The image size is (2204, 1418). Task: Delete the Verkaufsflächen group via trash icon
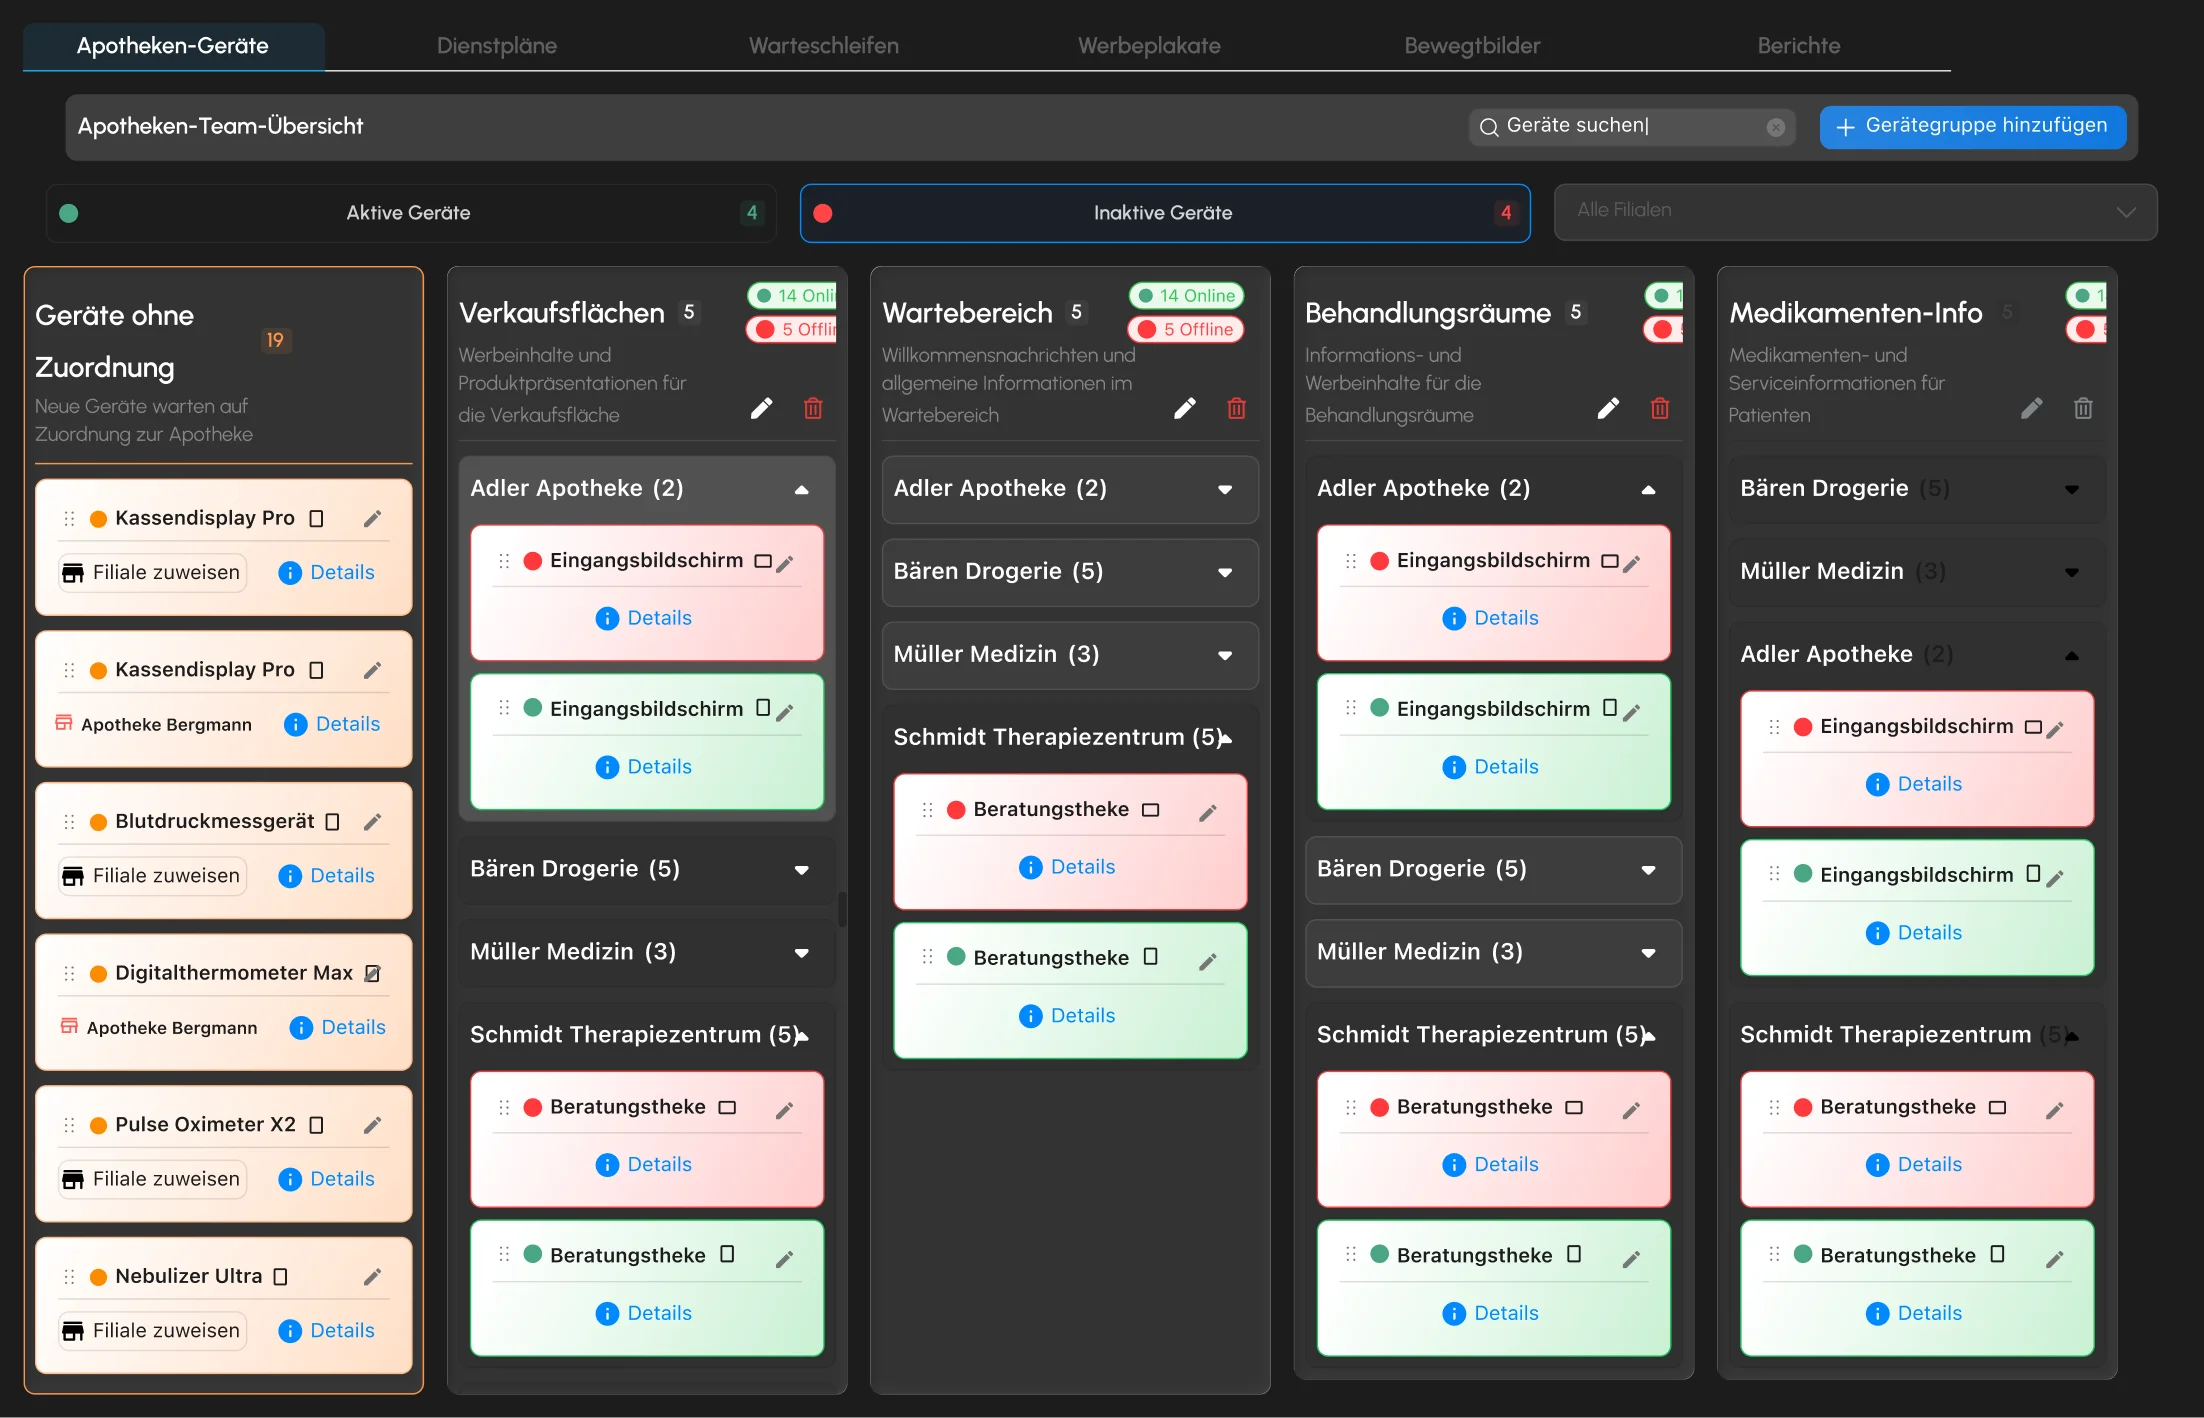pos(813,408)
